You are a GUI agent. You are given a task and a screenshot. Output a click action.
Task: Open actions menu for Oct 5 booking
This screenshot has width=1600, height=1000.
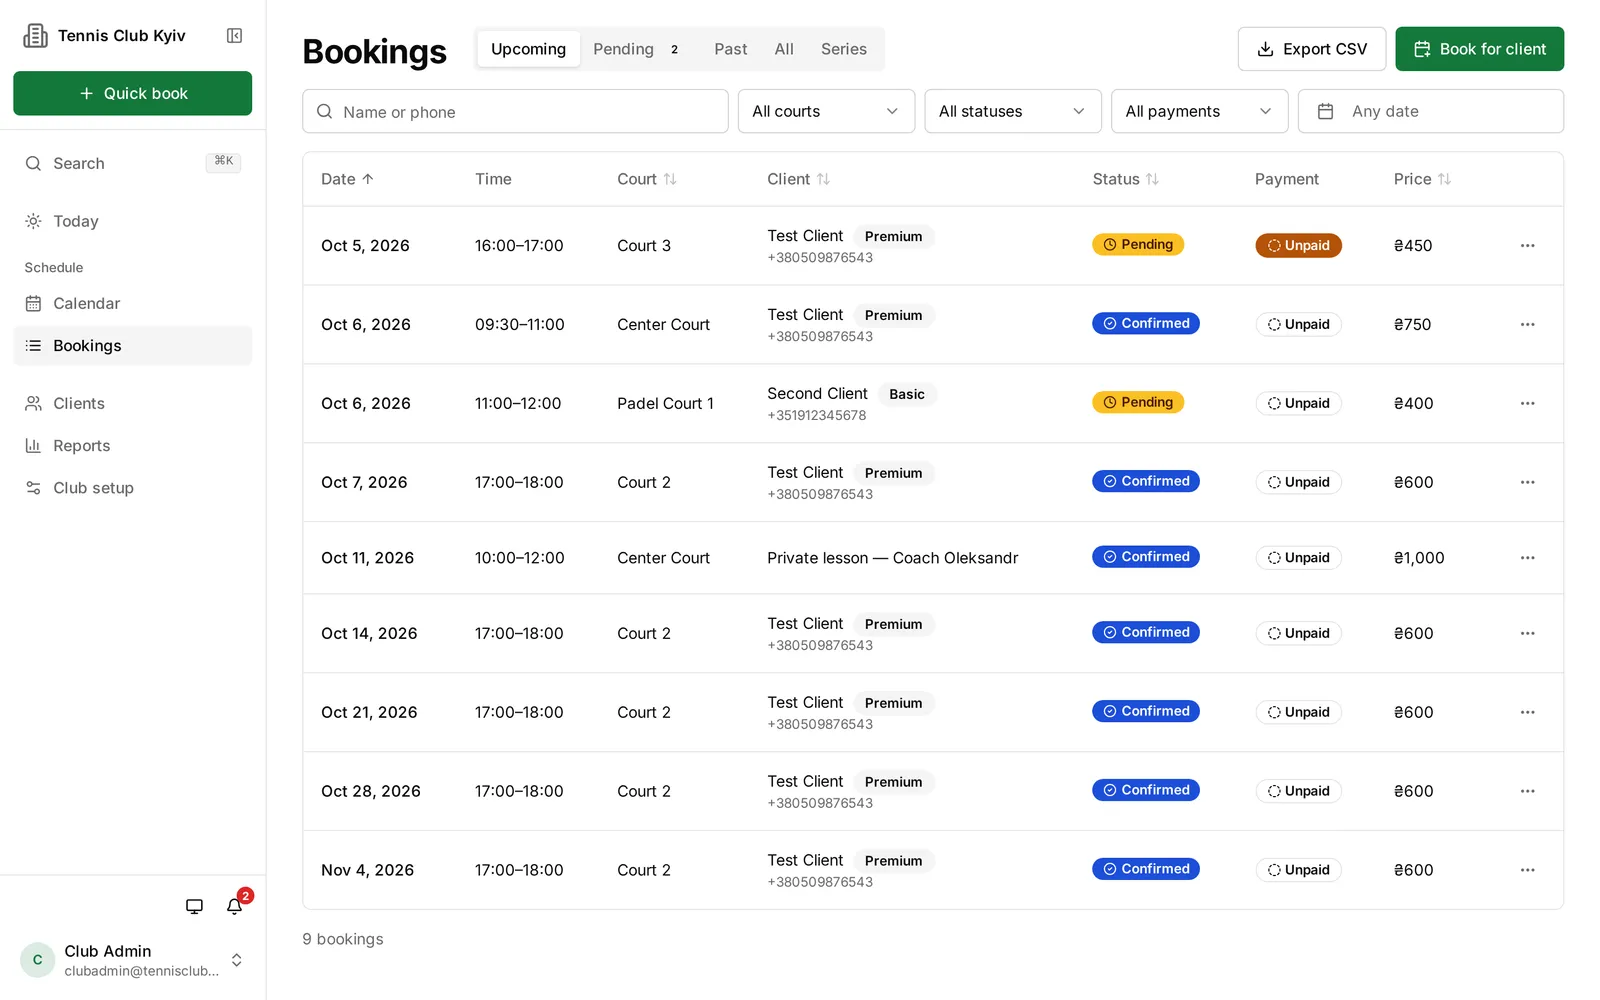1527,246
